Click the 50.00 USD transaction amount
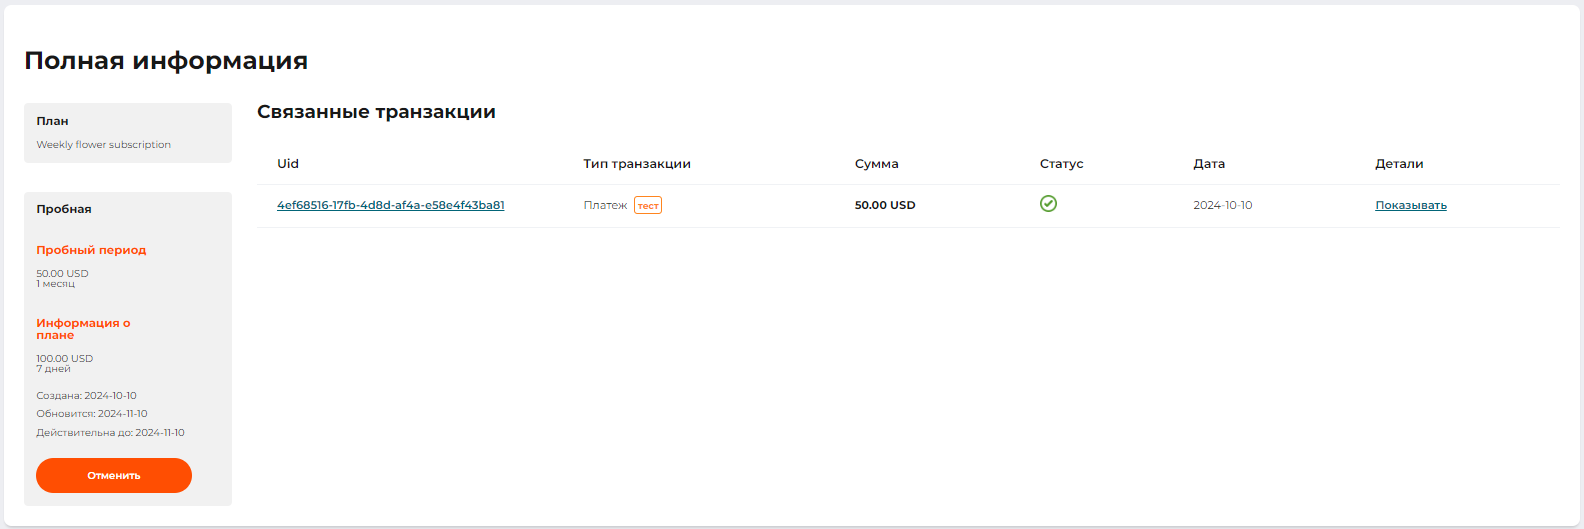This screenshot has height=529, width=1584. 884,205
